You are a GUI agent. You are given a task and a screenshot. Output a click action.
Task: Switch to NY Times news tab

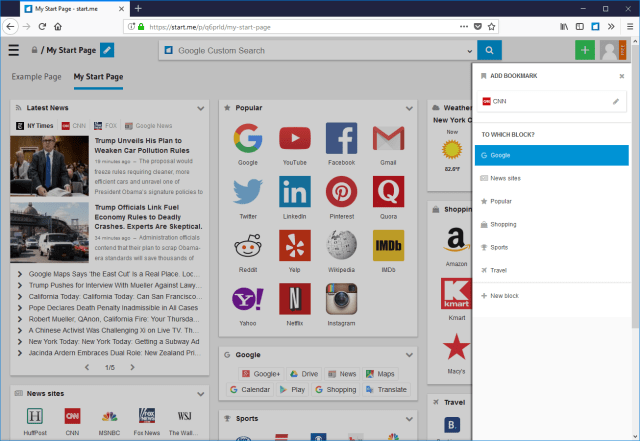[35, 126]
